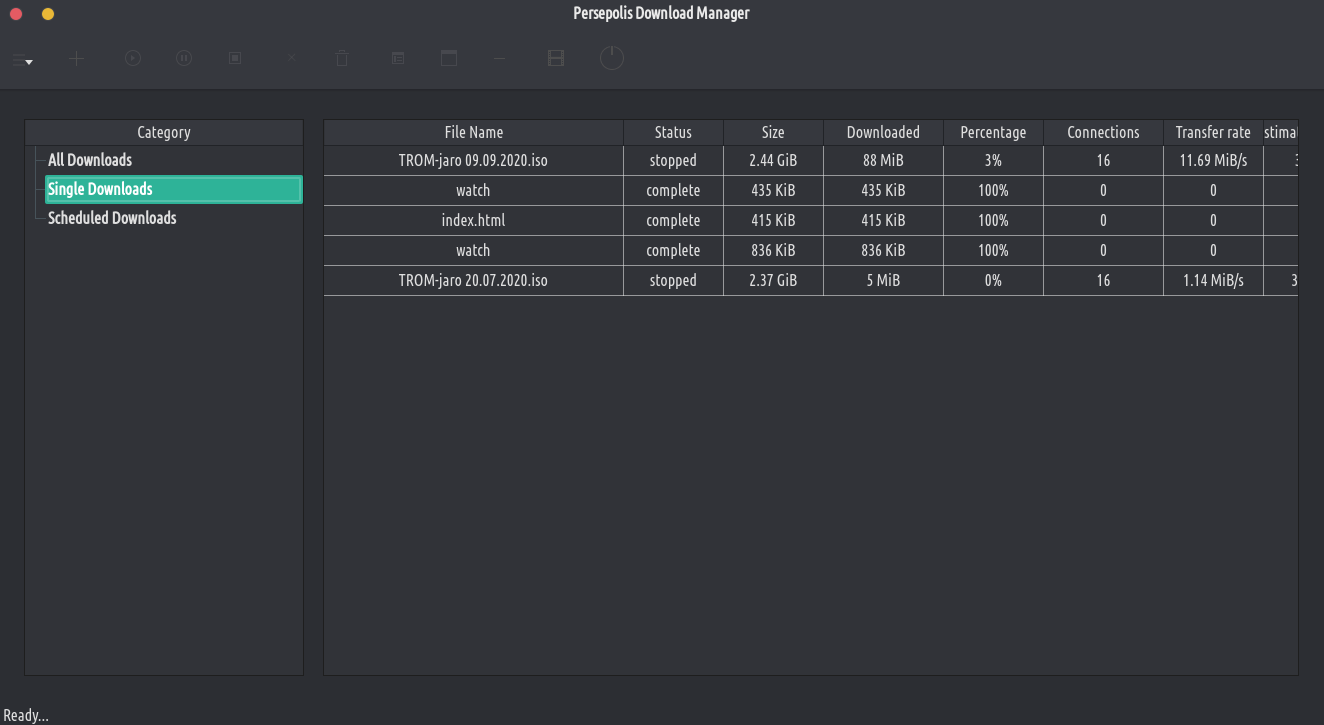Click the resume download play icon
This screenshot has width=1324, height=725.
133,59
